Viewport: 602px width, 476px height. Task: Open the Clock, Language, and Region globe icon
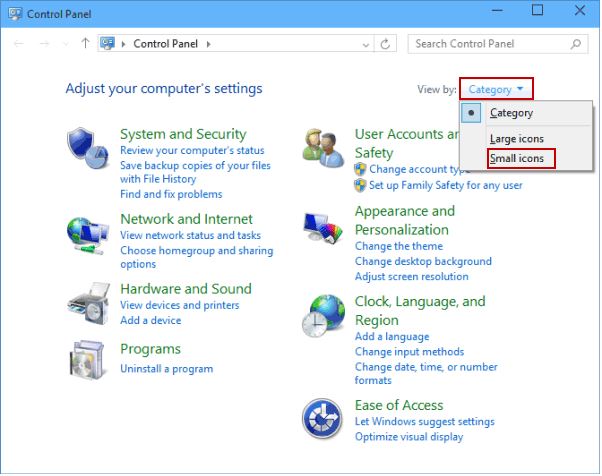pos(323,316)
